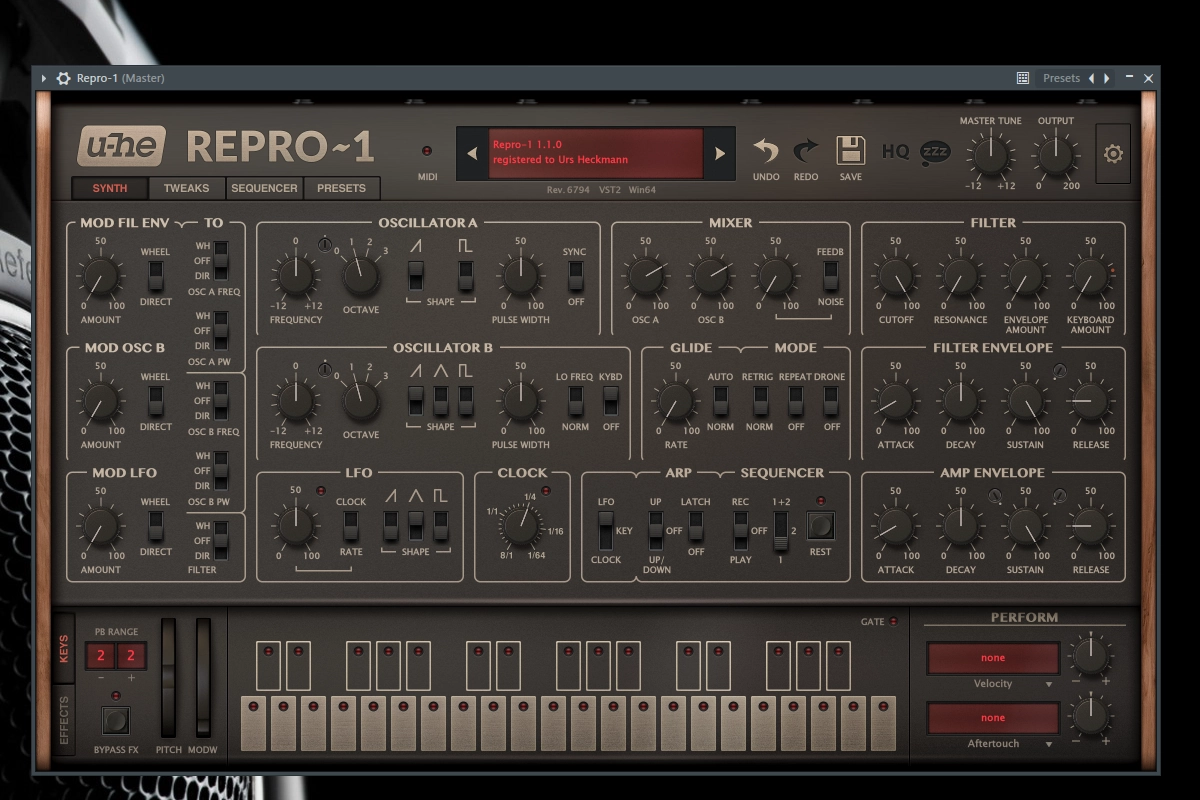Toggle Oscillator A SYNC switch
Image resolution: width=1200 pixels, height=800 pixels.
point(575,275)
